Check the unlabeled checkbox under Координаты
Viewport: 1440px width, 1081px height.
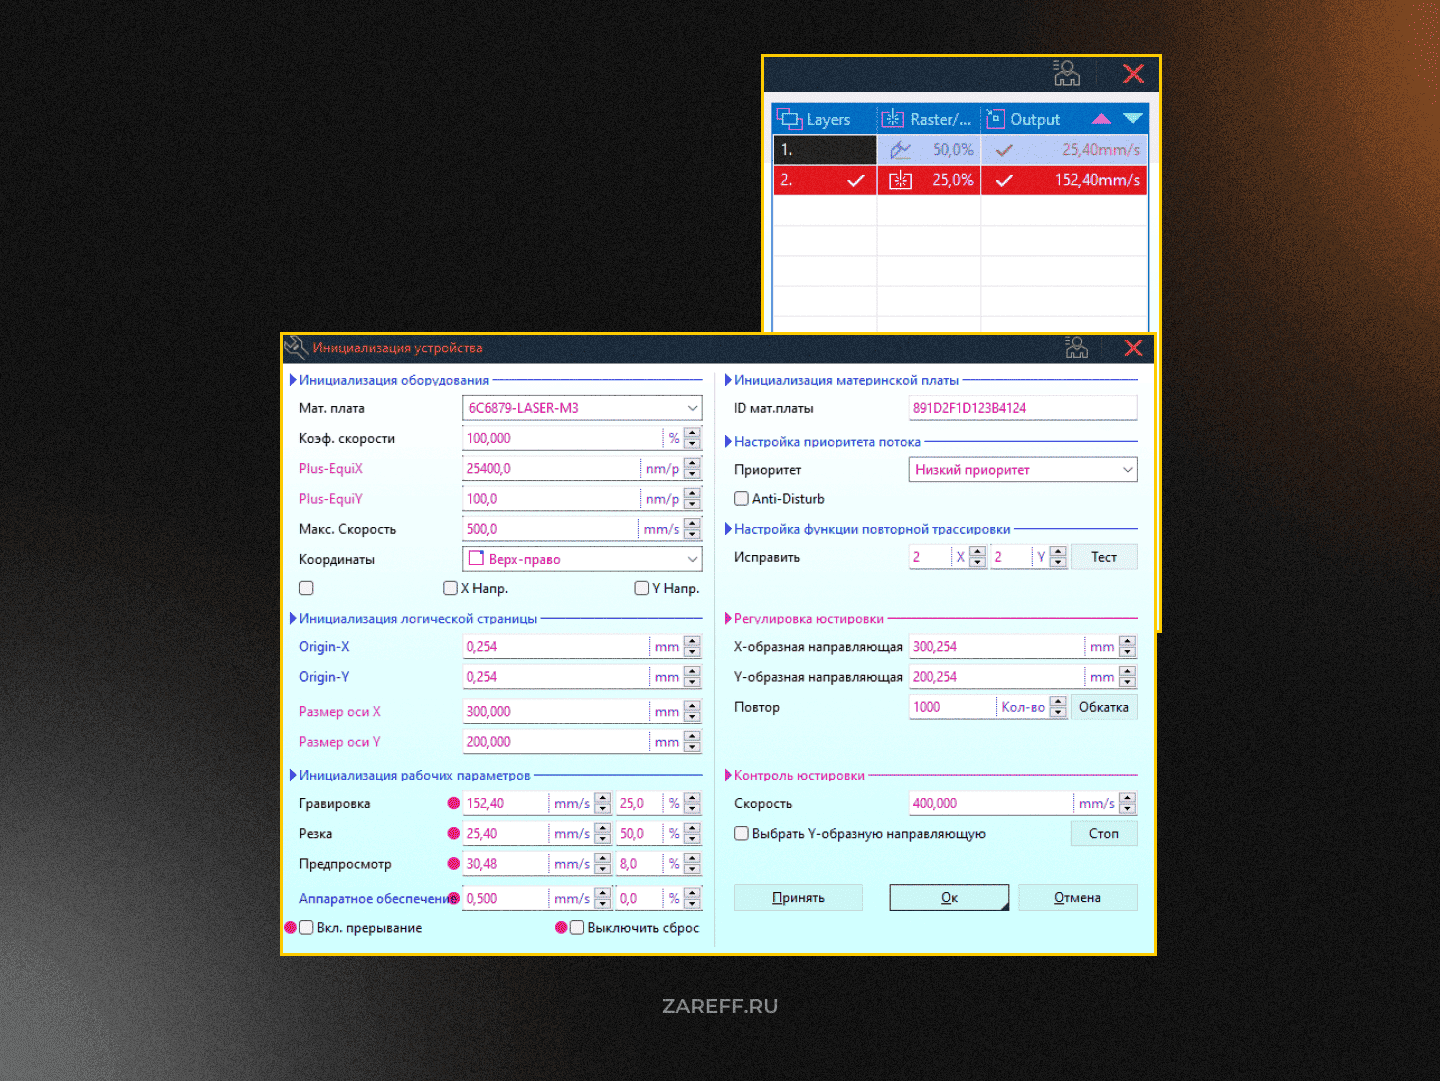[306, 588]
